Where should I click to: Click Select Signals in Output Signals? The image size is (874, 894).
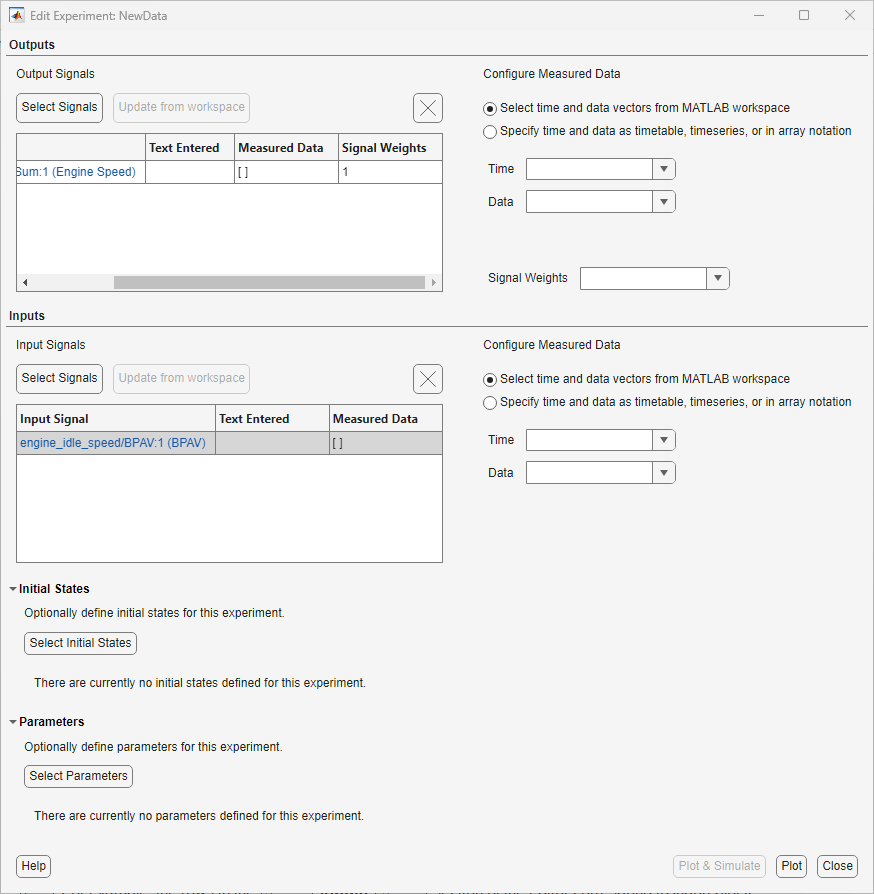click(x=59, y=107)
